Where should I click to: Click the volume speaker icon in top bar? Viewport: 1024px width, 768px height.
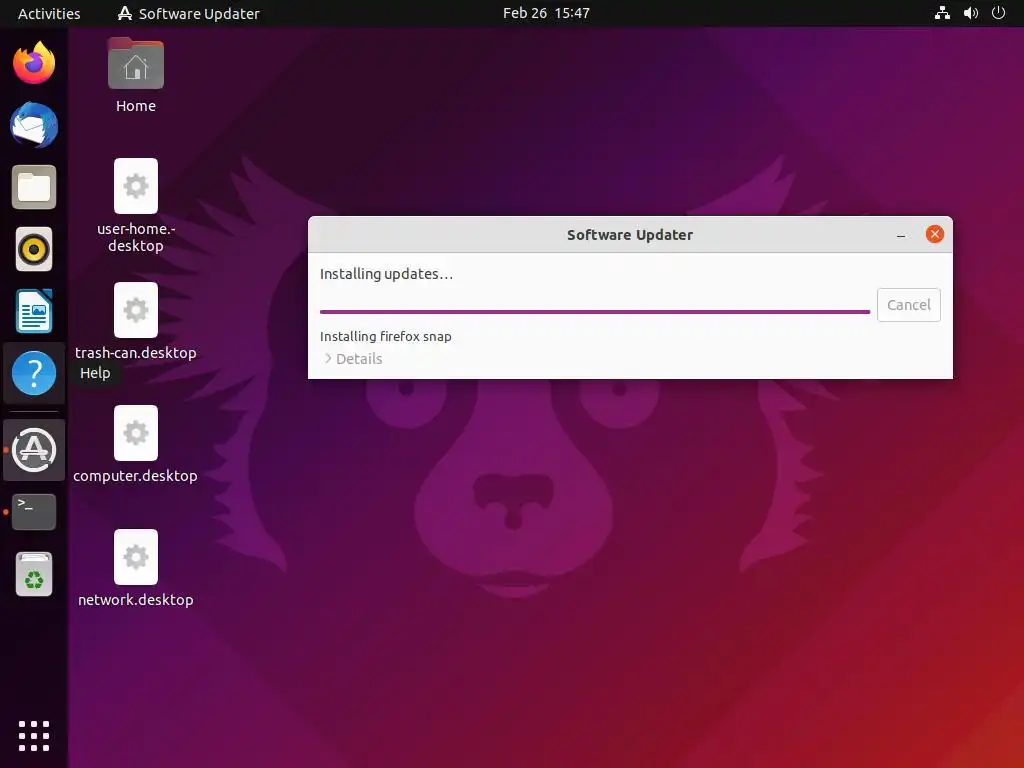pos(970,13)
